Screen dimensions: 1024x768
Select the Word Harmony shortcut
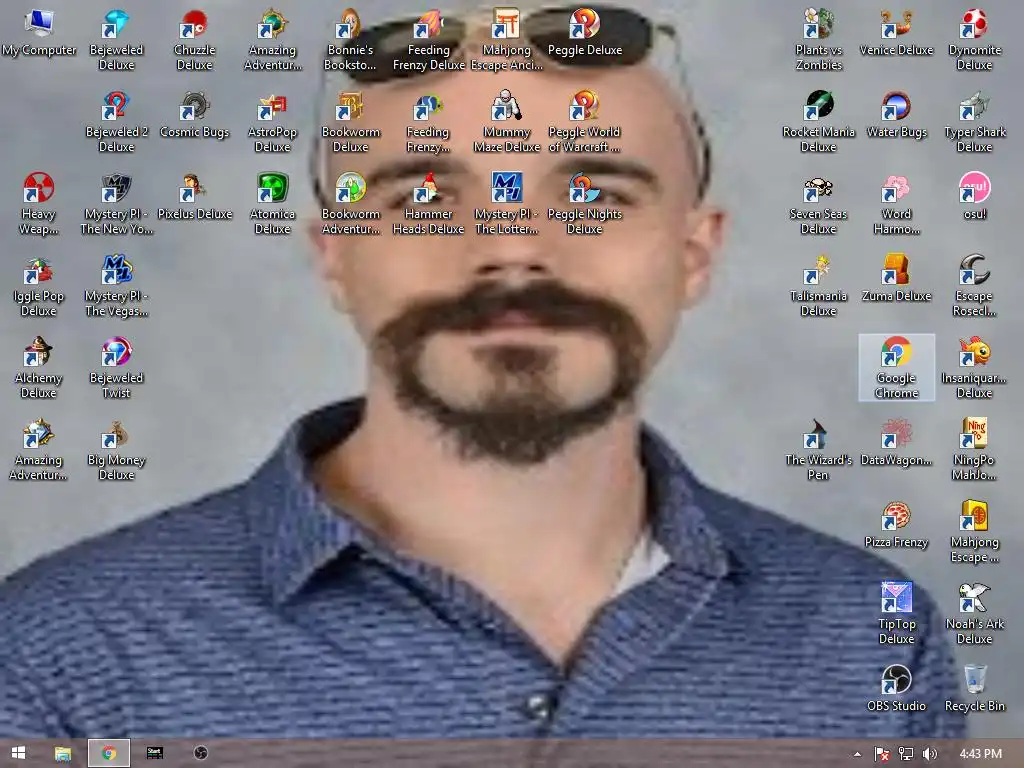click(896, 204)
